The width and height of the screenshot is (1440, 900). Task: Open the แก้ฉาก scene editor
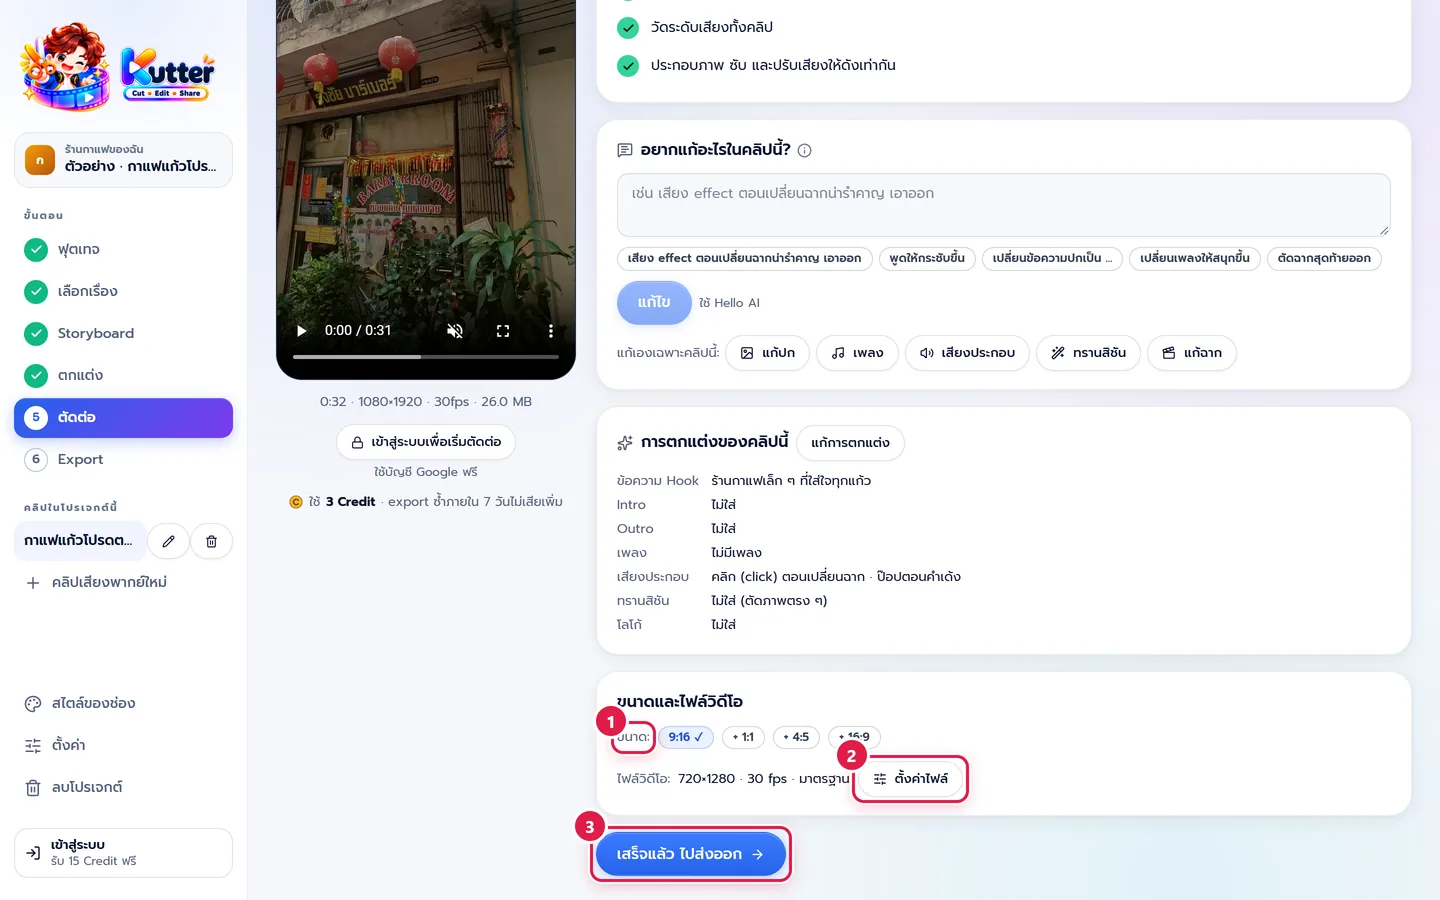pos(1191,353)
